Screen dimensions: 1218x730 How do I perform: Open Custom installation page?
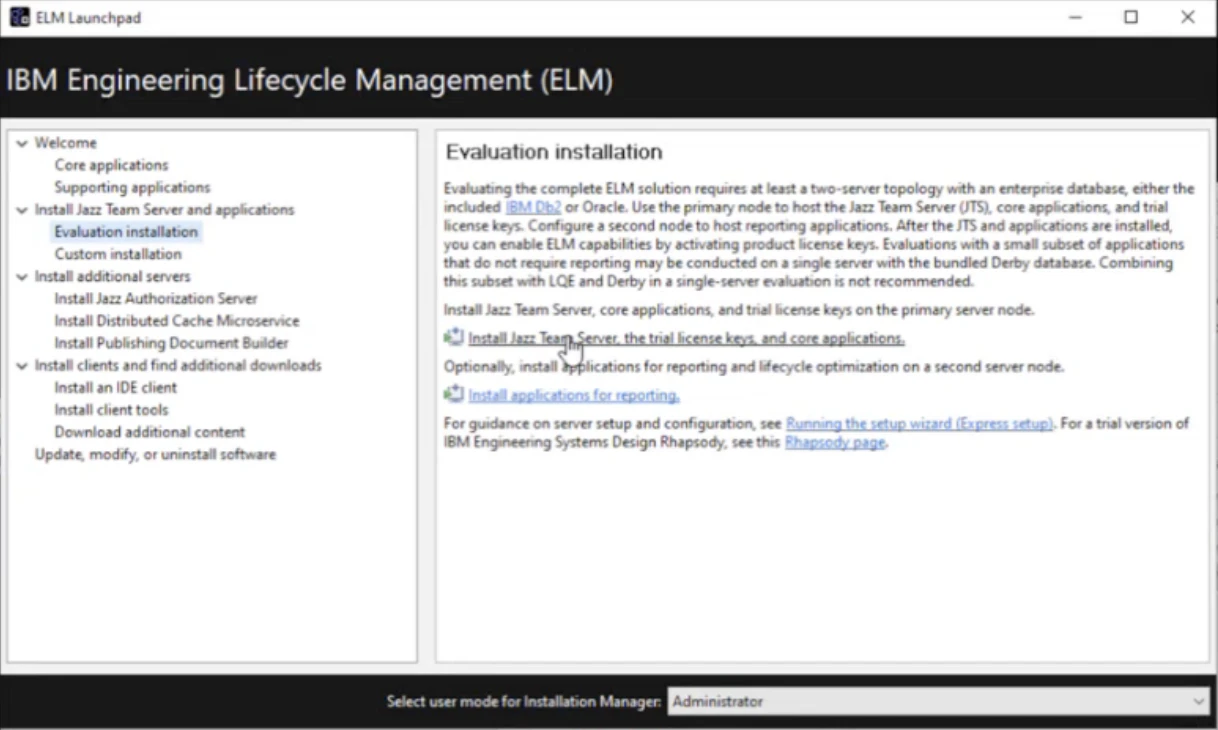(x=118, y=254)
